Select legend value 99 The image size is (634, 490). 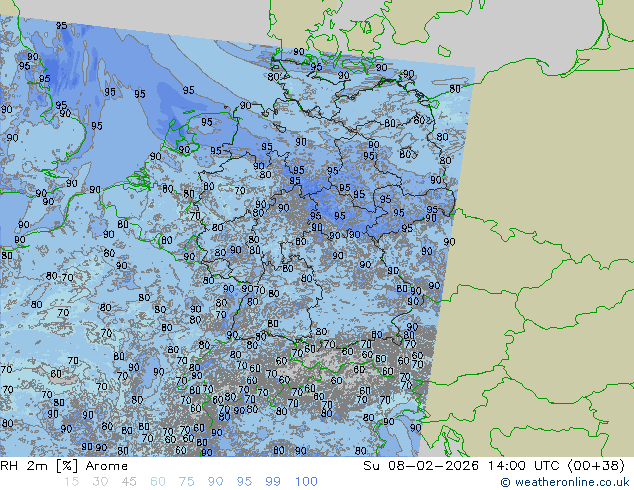click(273, 482)
